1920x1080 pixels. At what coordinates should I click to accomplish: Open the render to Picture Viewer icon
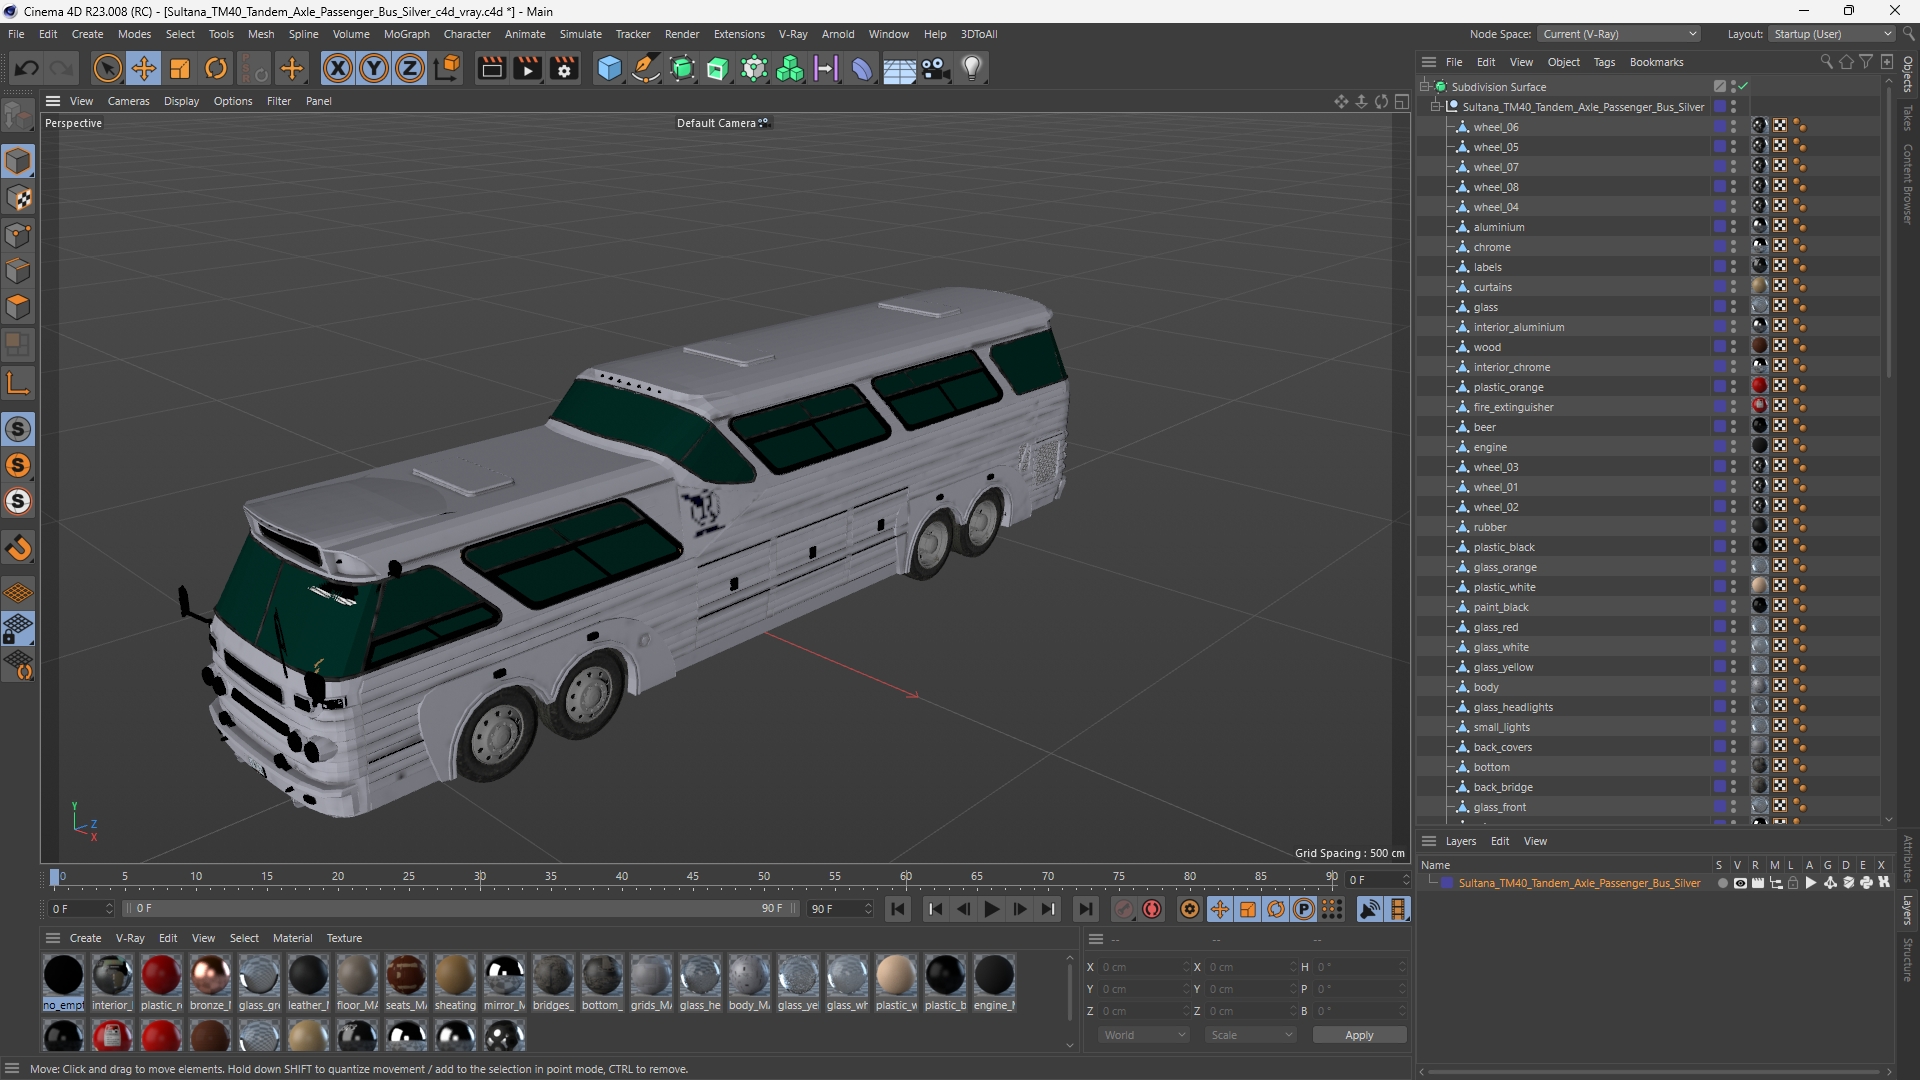(527, 68)
